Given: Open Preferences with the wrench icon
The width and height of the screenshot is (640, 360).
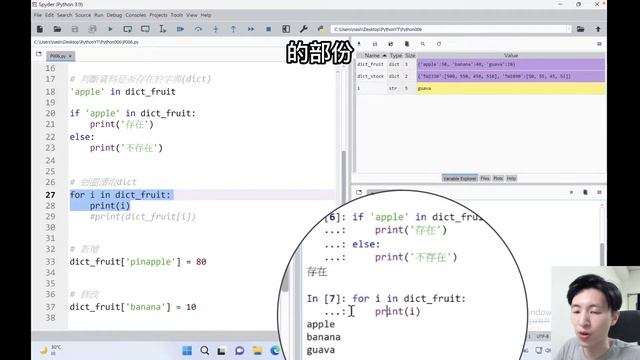Looking at the screenshot, I should (303, 29).
